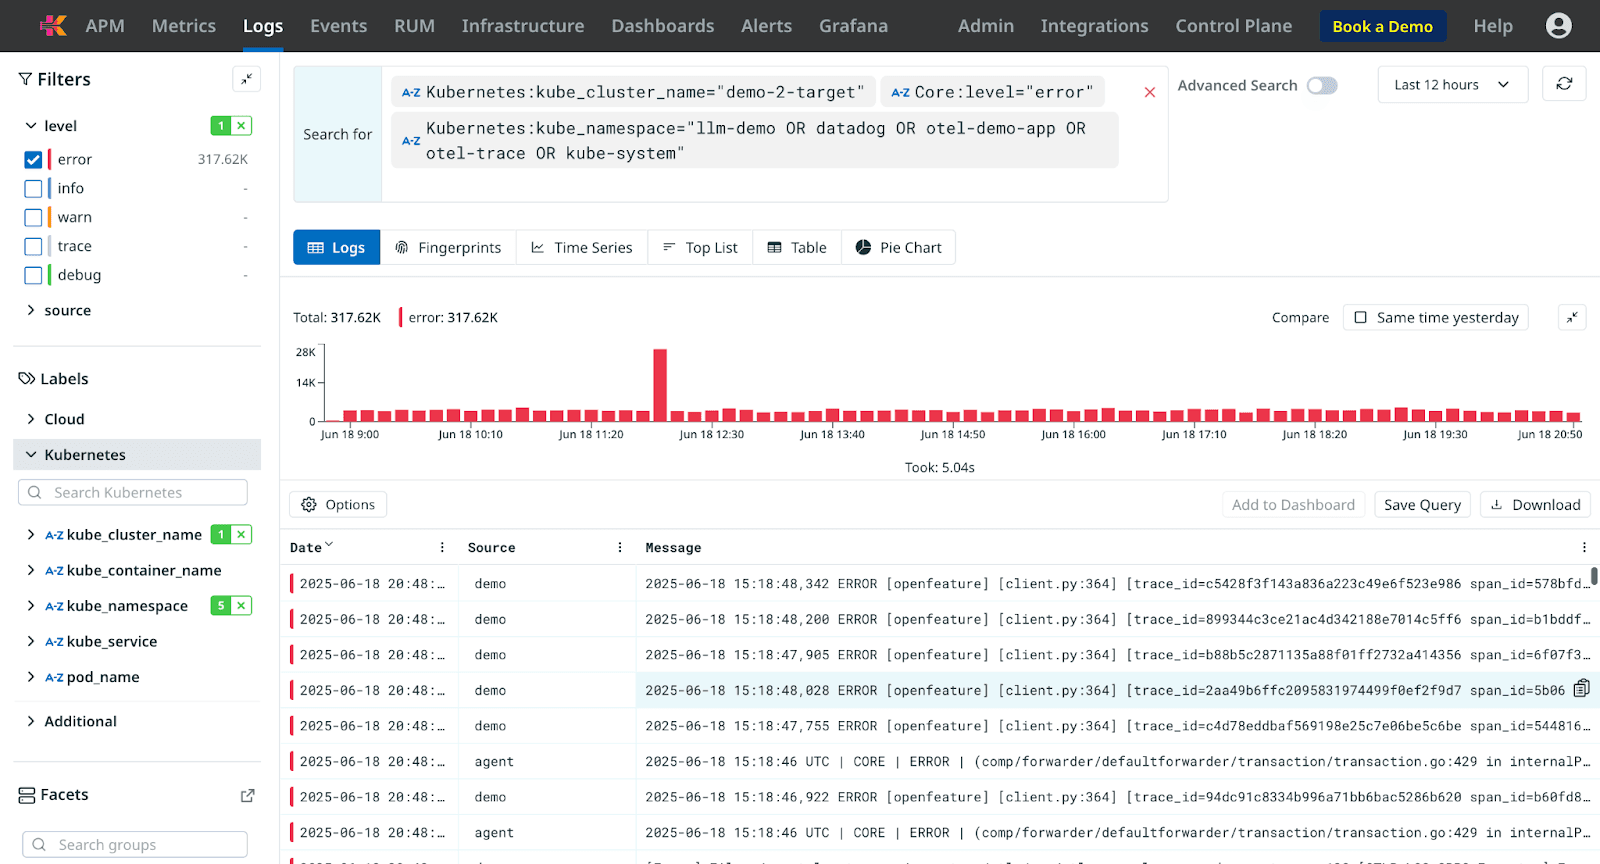Collapse the Kubernetes labels group
Screen dimensions: 1600x864
pos(31,455)
